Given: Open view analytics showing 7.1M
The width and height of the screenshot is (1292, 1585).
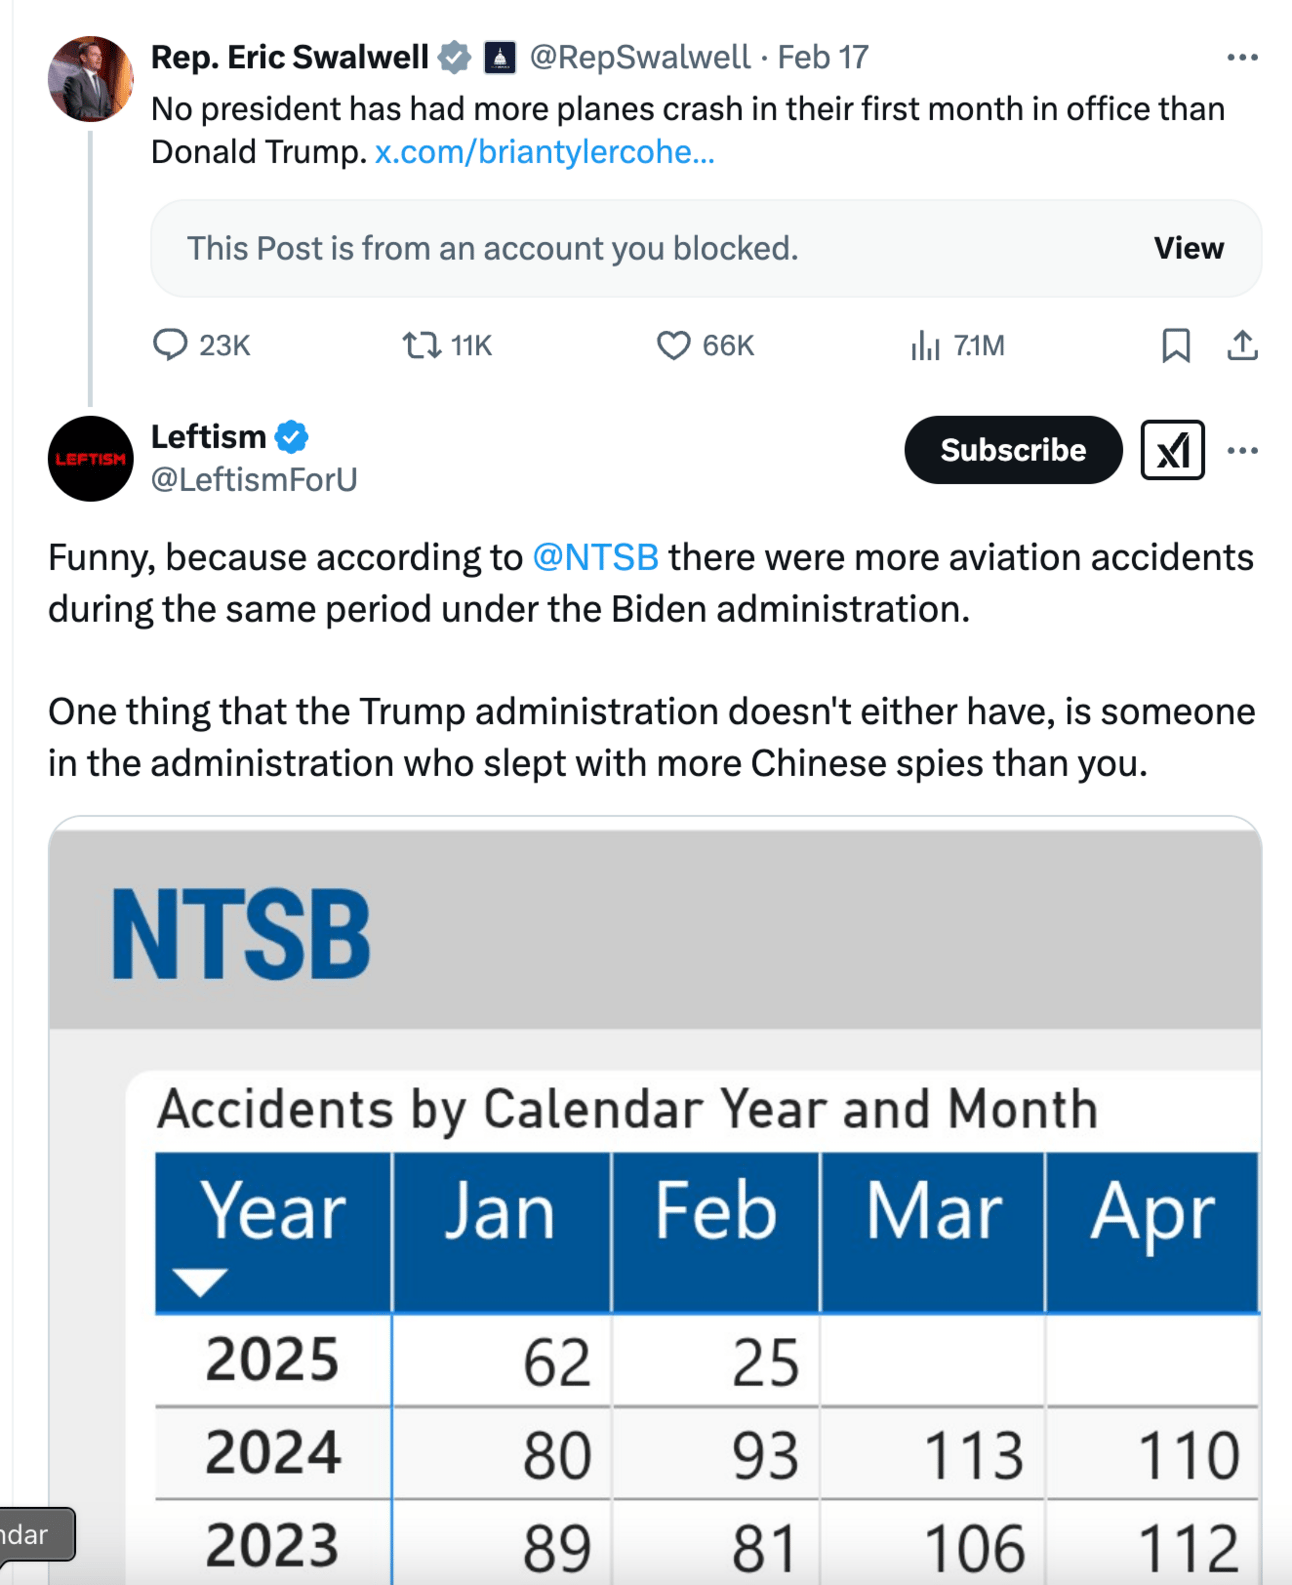Looking at the screenshot, I should [x=925, y=346].
